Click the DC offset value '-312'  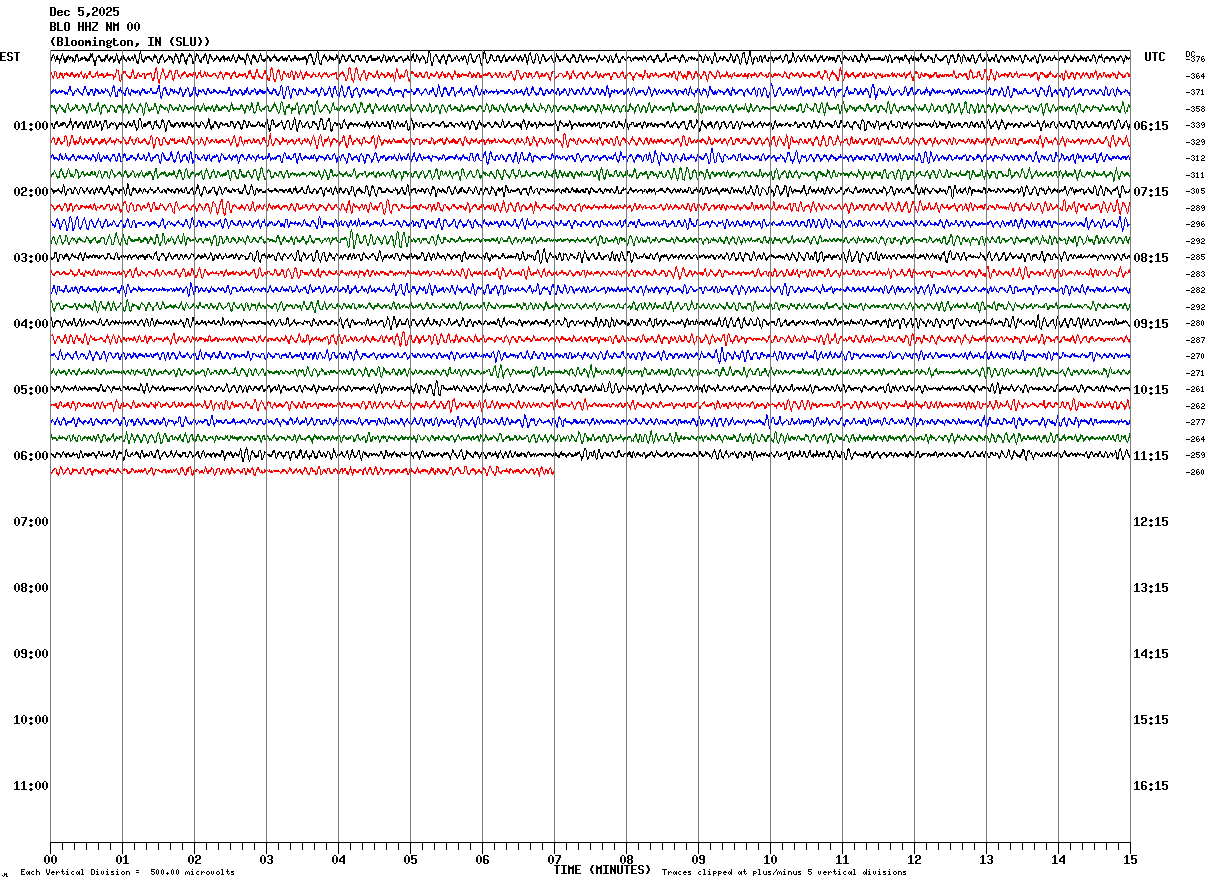(1195, 158)
